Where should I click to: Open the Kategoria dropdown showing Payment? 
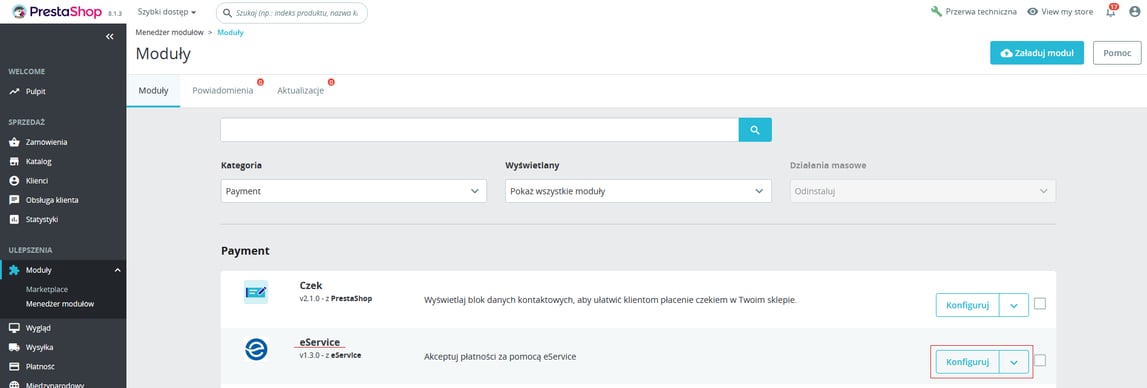pos(353,191)
